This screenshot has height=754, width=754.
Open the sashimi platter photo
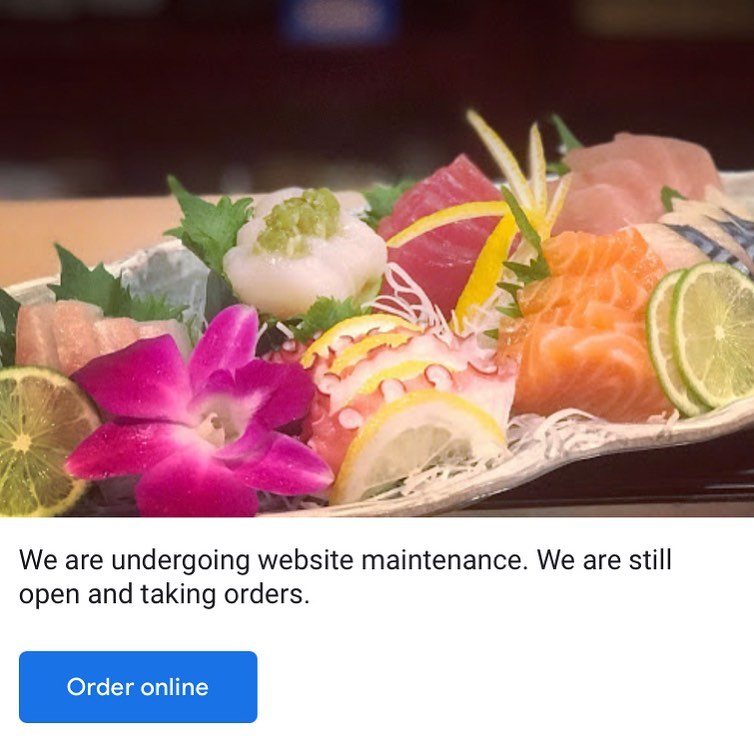(x=377, y=259)
